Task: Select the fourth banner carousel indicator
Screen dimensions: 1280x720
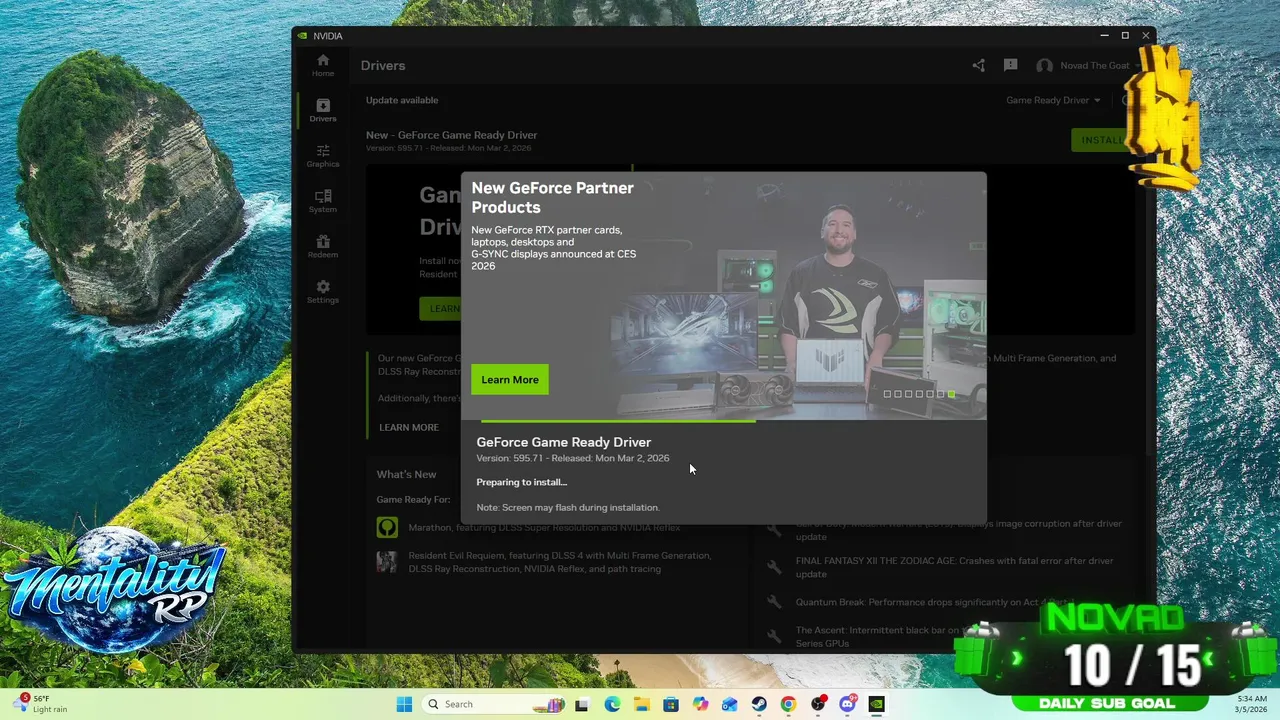Action: [x=919, y=394]
